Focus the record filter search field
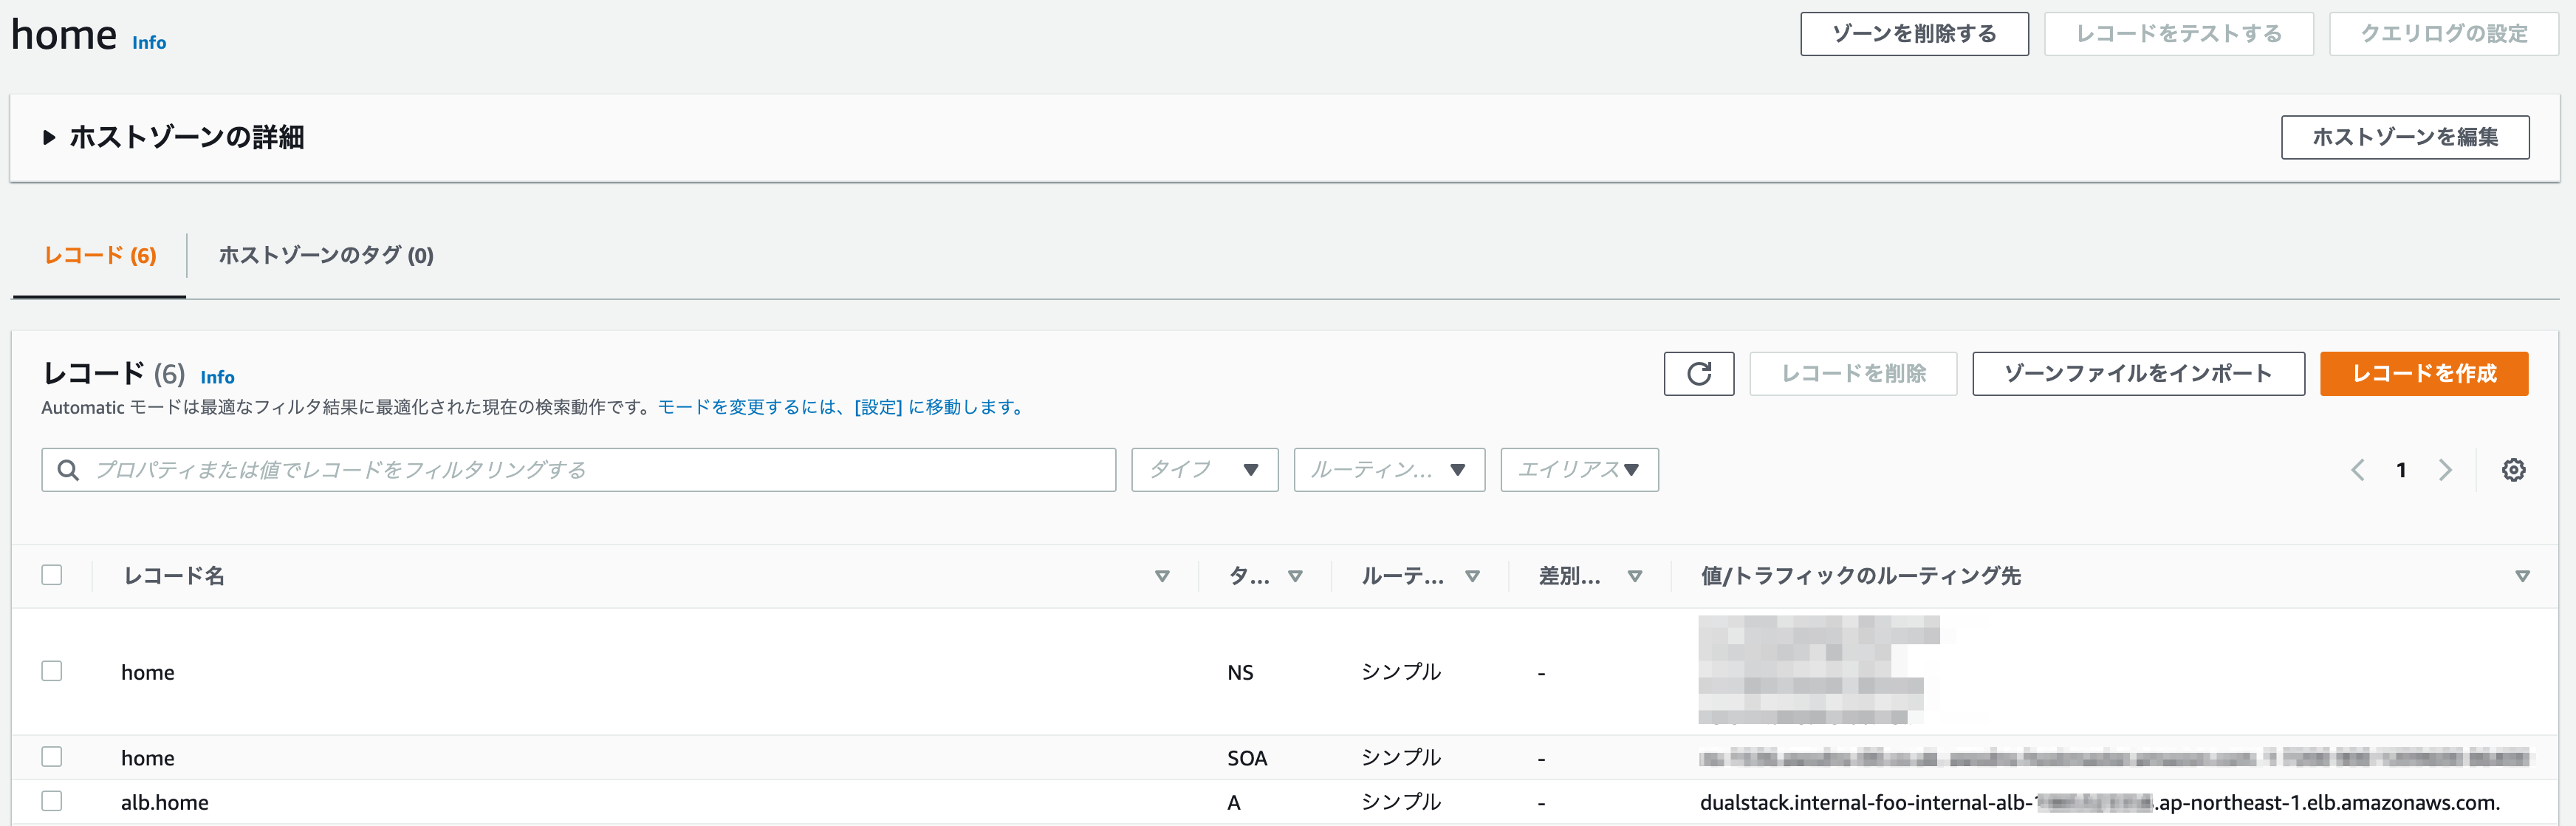The image size is (2576, 826). pyautogui.click(x=578, y=470)
